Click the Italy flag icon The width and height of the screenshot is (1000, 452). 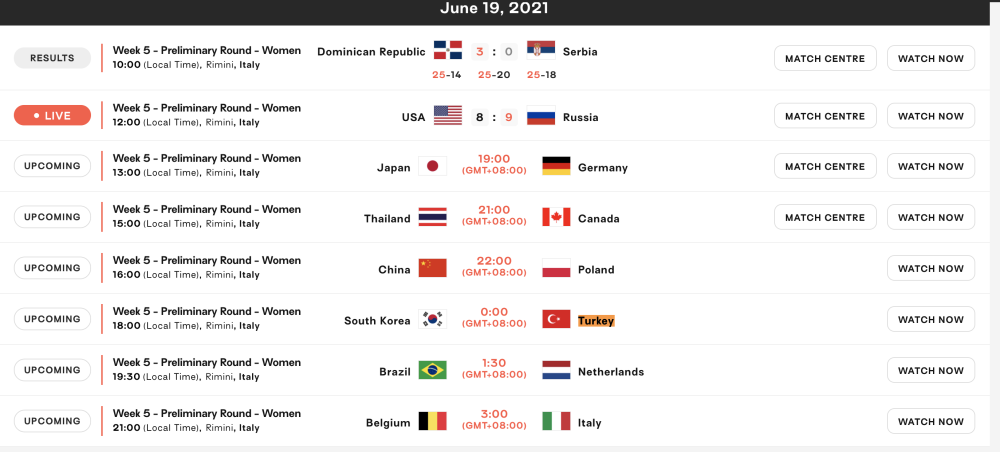[x=556, y=421]
